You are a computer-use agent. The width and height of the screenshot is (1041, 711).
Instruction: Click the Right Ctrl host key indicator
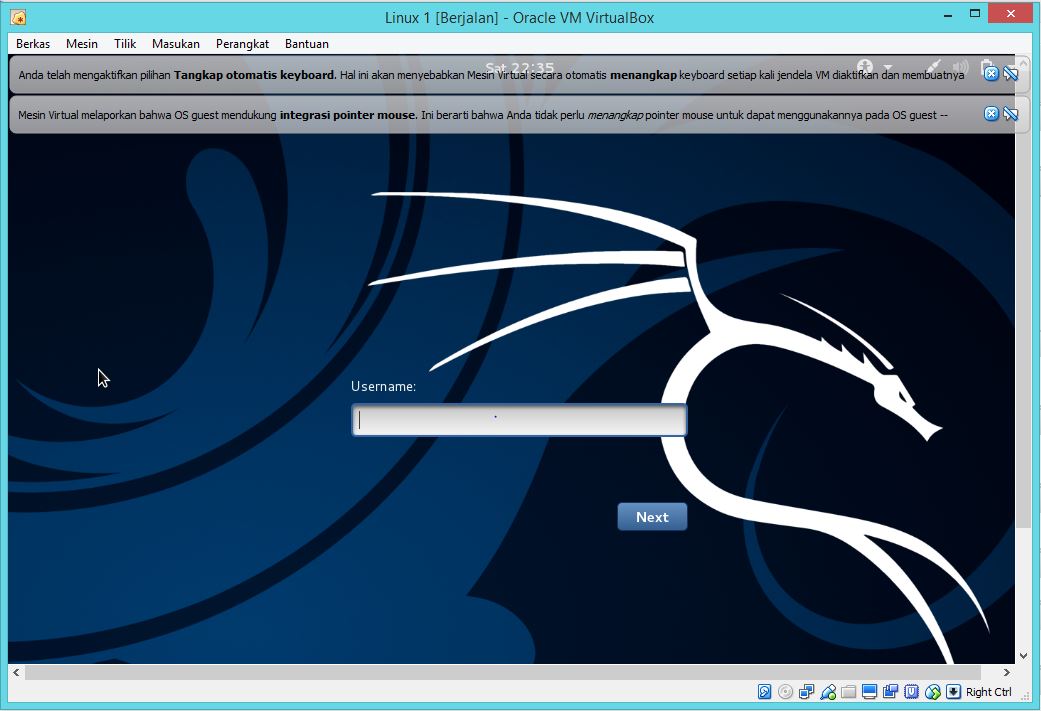(987, 692)
